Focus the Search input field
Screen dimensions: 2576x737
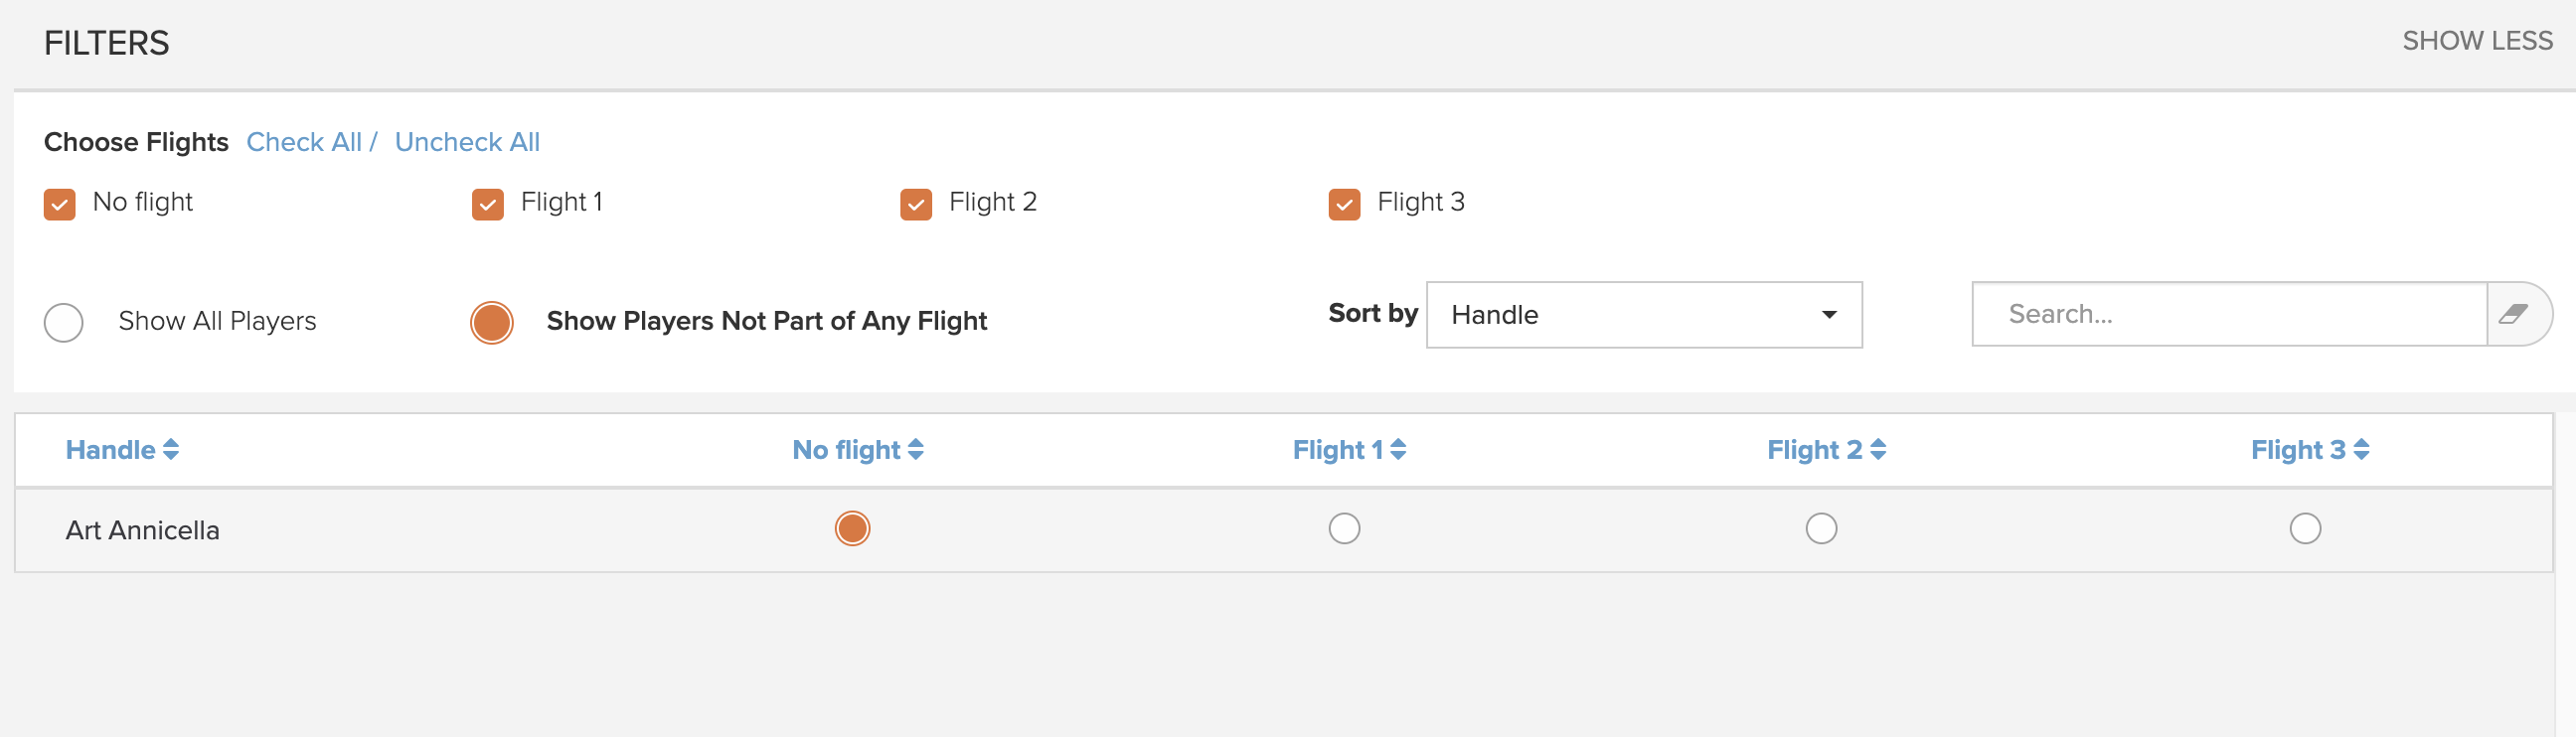pos(2229,314)
